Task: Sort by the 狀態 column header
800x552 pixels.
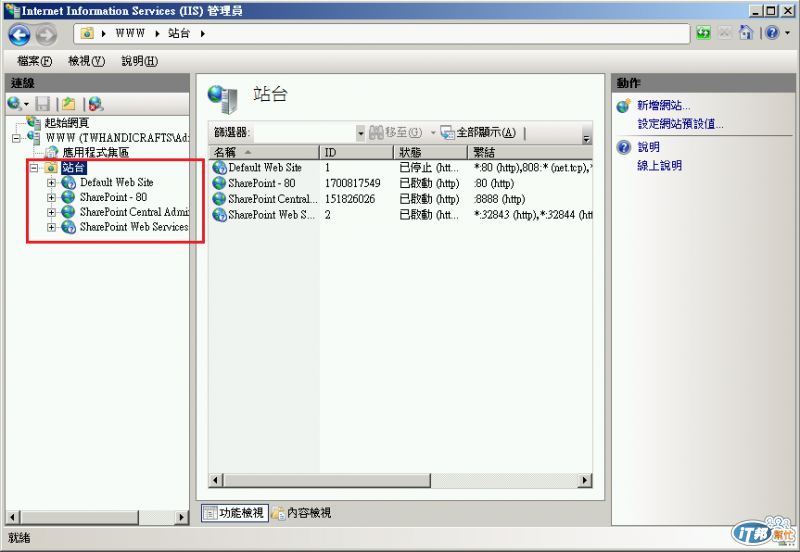Action: 430,152
